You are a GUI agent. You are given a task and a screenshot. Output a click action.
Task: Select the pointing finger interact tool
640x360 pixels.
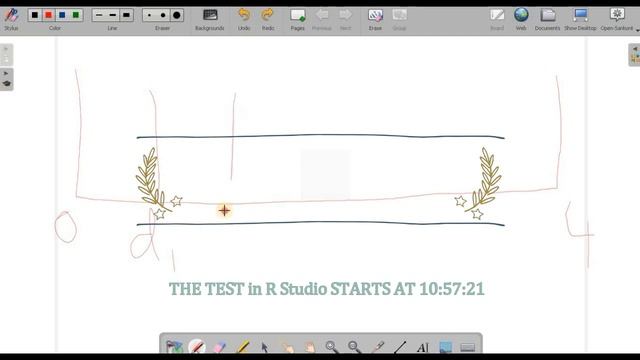[x=287, y=347]
